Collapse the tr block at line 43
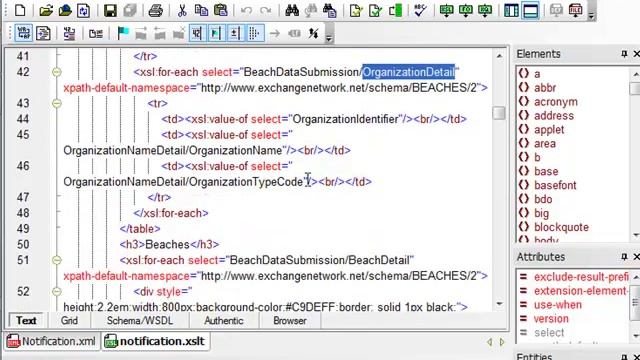Image resolution: width=640 pixels, height=360 pixels. [57, 103]
